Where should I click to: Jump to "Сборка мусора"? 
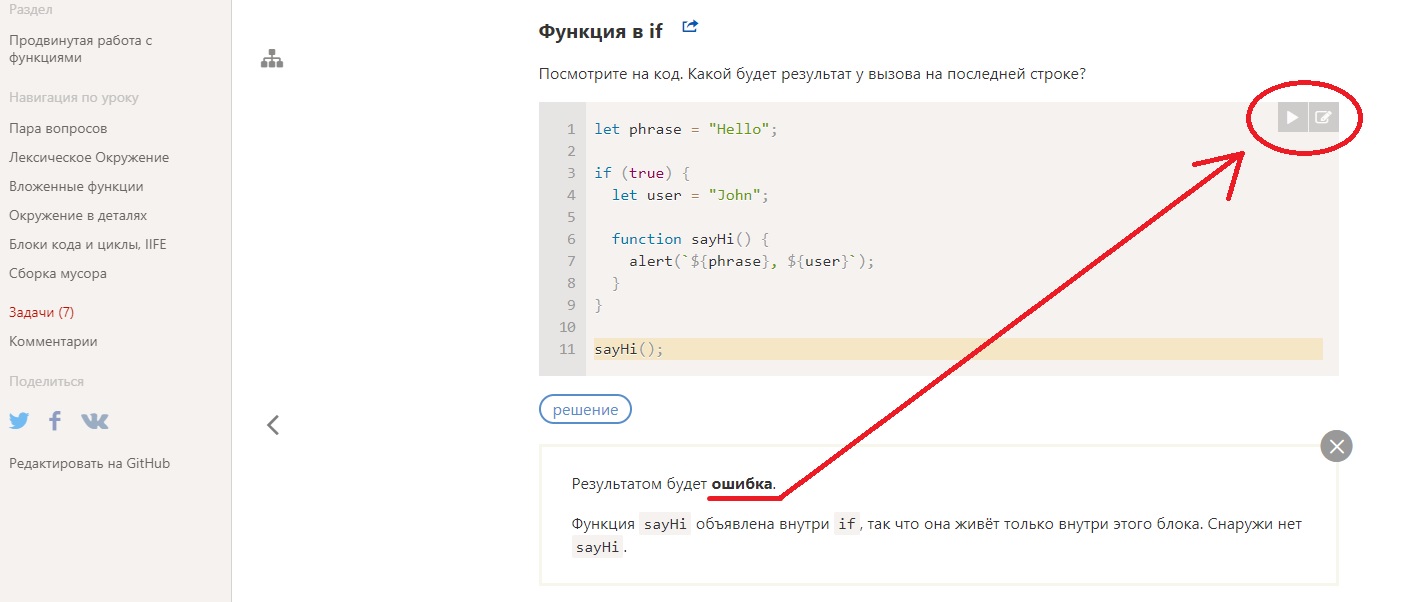58,273
